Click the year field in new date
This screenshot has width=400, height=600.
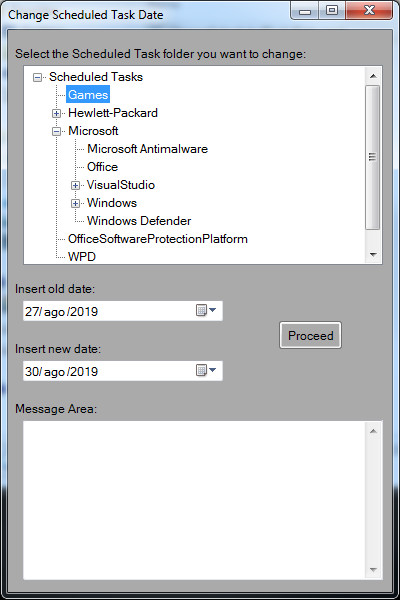point(84,372)
